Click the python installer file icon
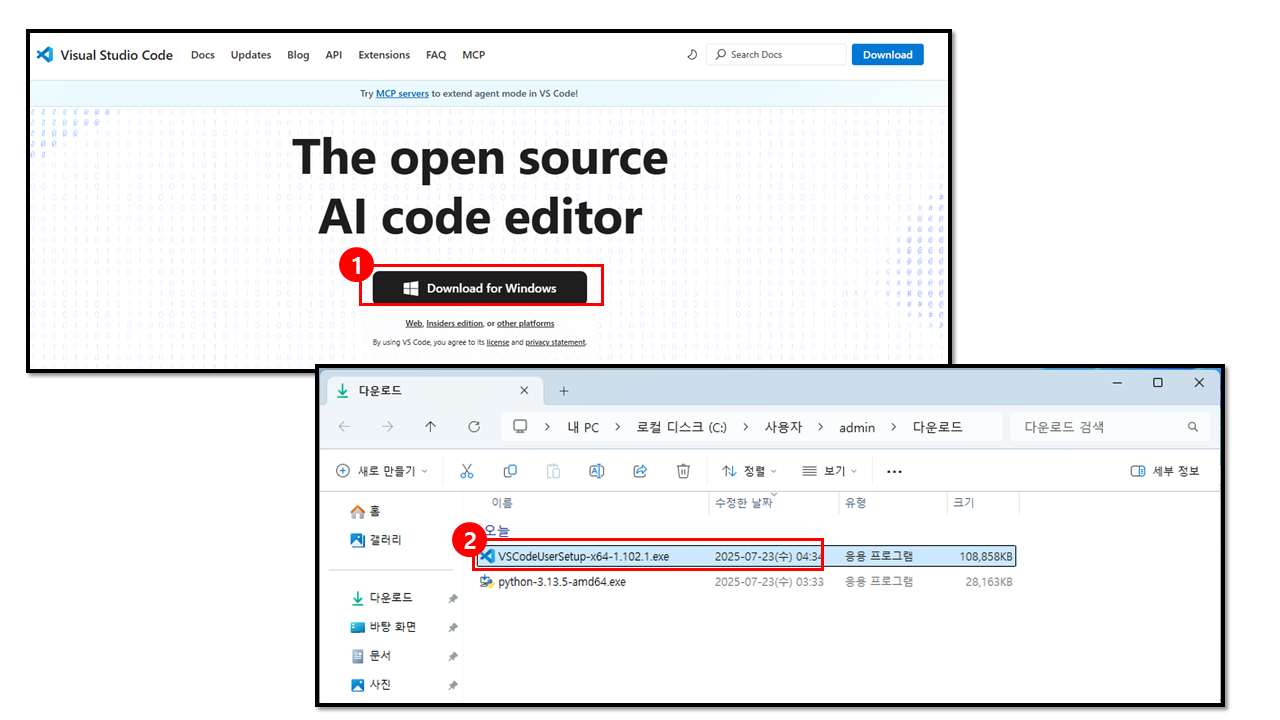This screenshot has height=720, width=1280. (487, 581)
